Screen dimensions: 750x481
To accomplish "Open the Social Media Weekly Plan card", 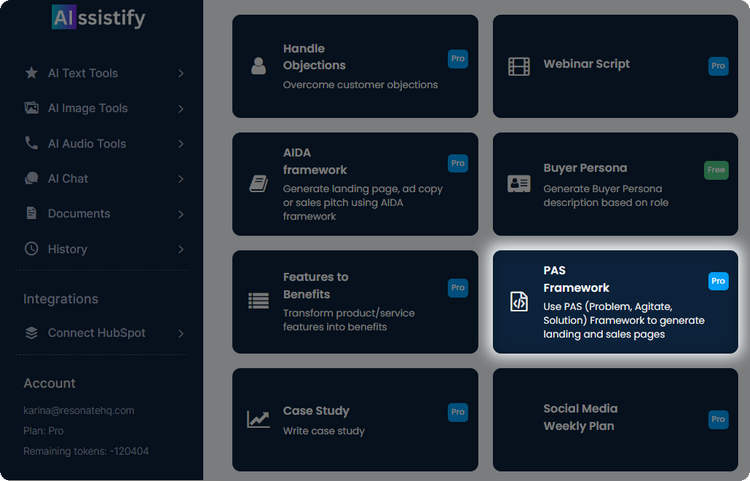I will (615, 419).
